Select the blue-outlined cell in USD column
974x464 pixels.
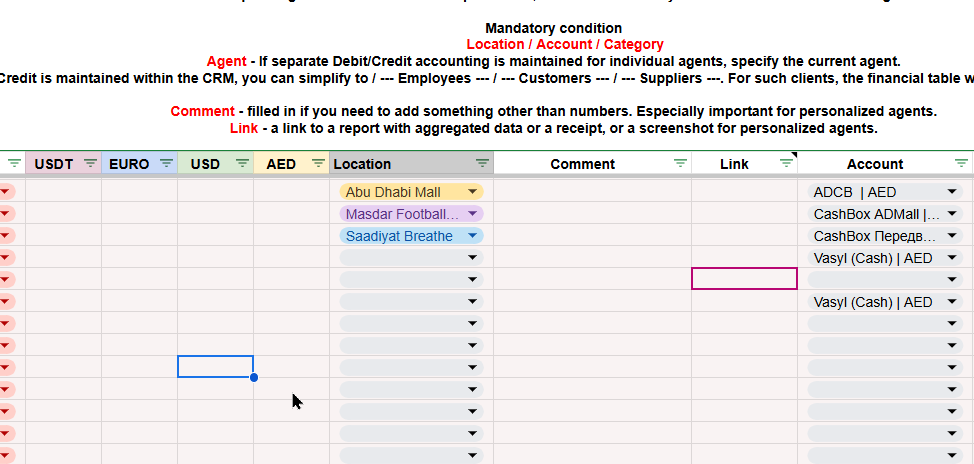coord(215,366)
